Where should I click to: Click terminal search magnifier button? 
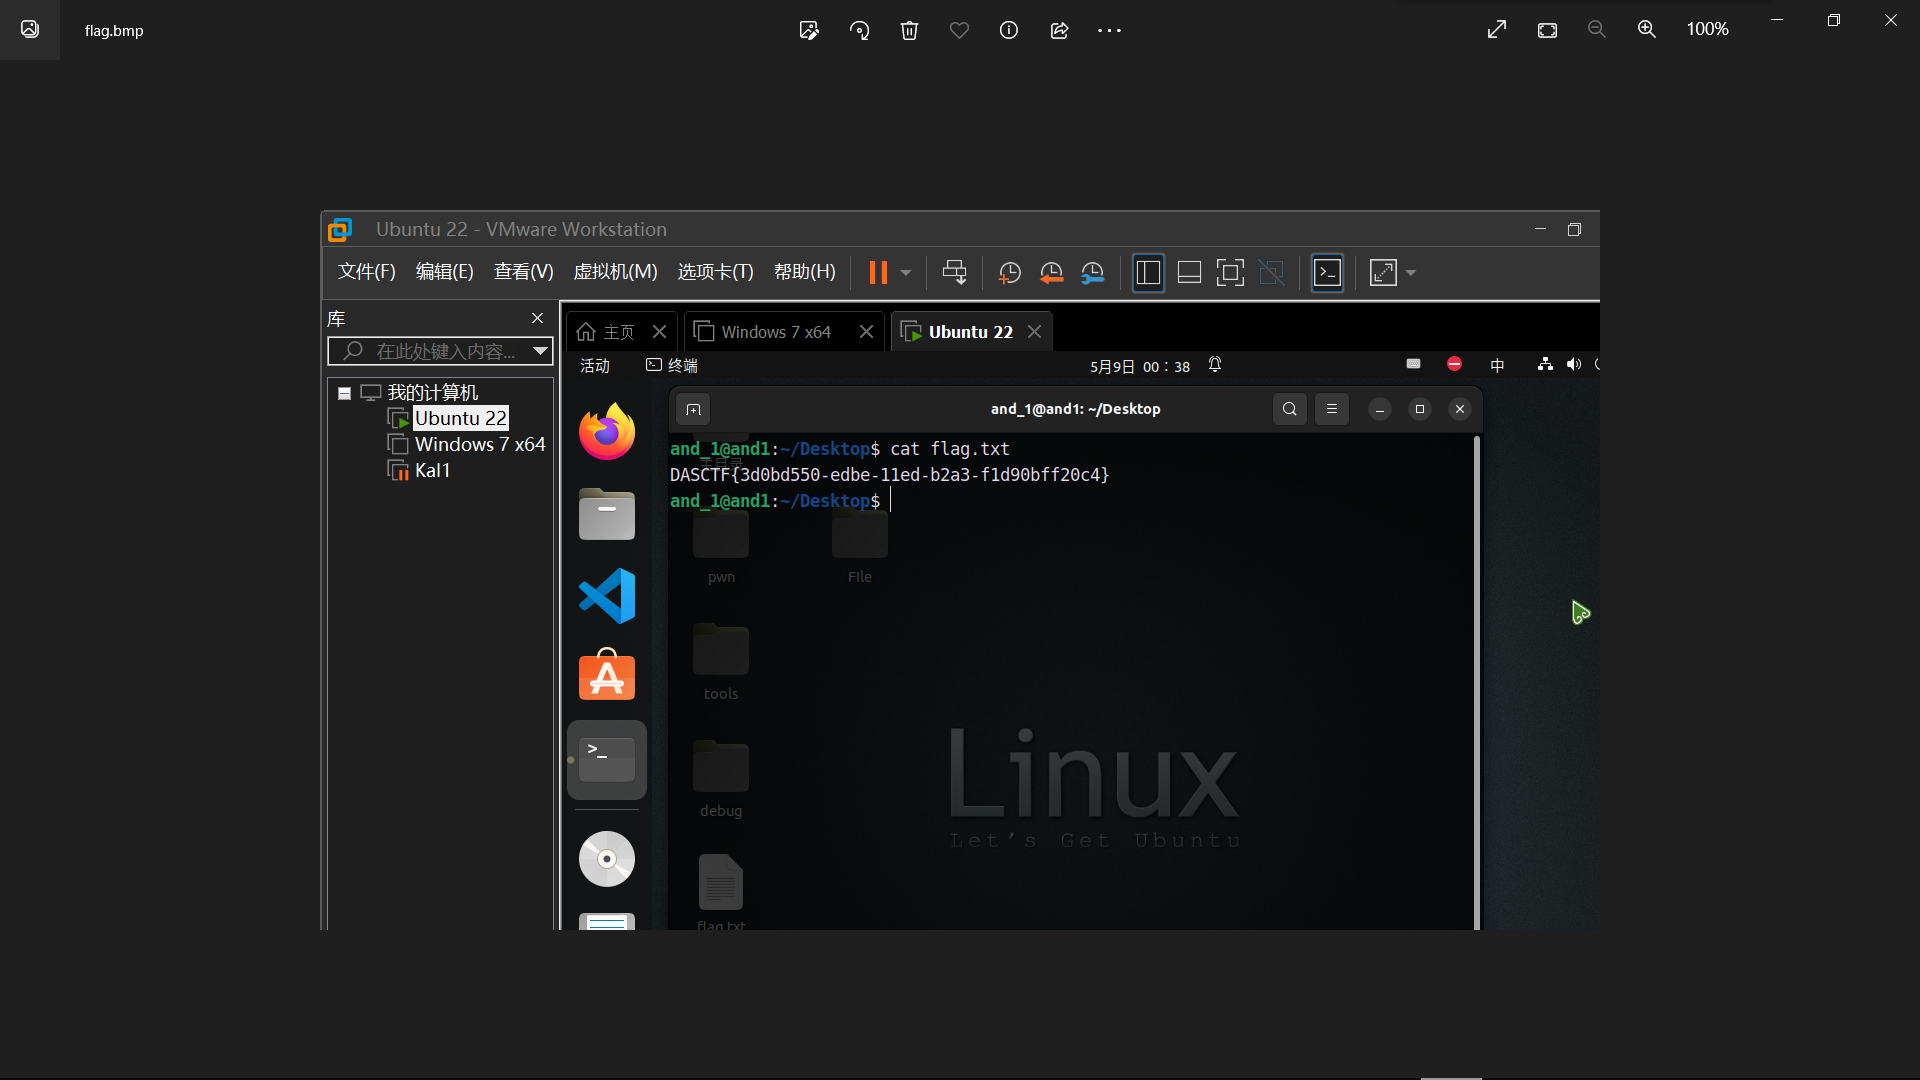click(1290, 409)
